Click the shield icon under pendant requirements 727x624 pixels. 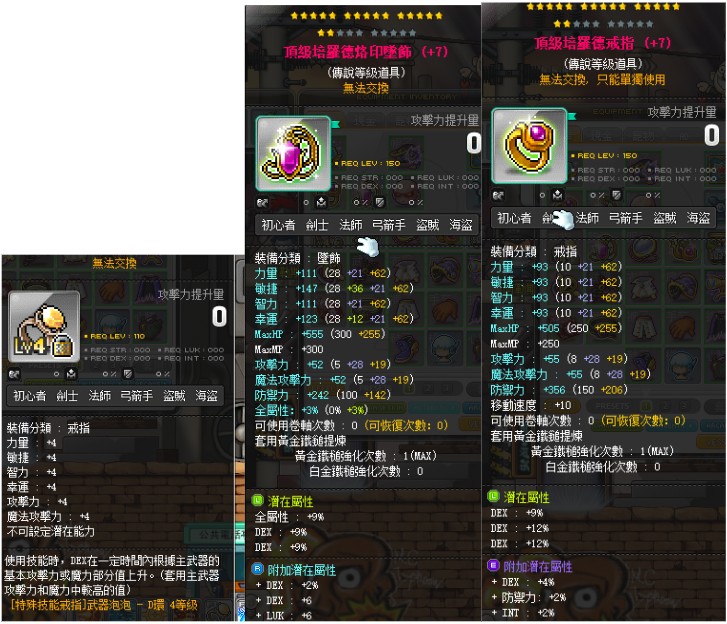coord(380,202)
